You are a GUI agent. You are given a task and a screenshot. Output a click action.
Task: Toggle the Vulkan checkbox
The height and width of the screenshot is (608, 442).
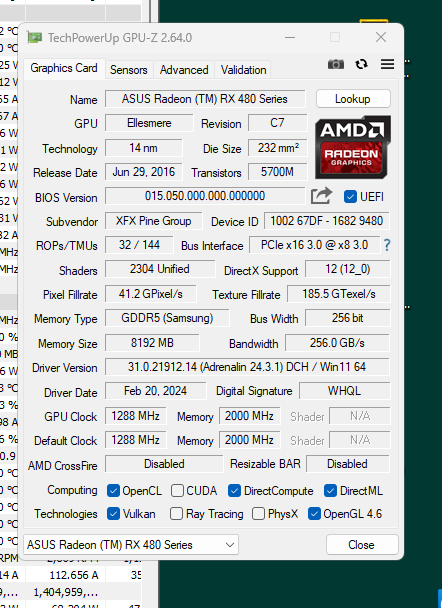pos(113,514)
